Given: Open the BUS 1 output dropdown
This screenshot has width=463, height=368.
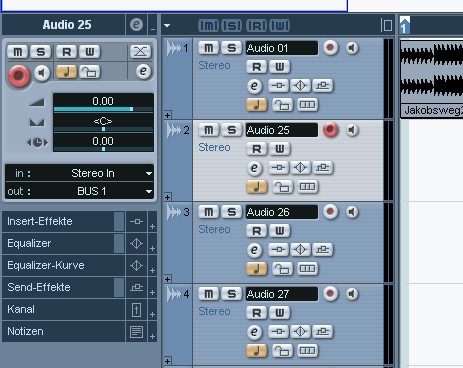Looking at the screenshot, I should click(80, 191).
